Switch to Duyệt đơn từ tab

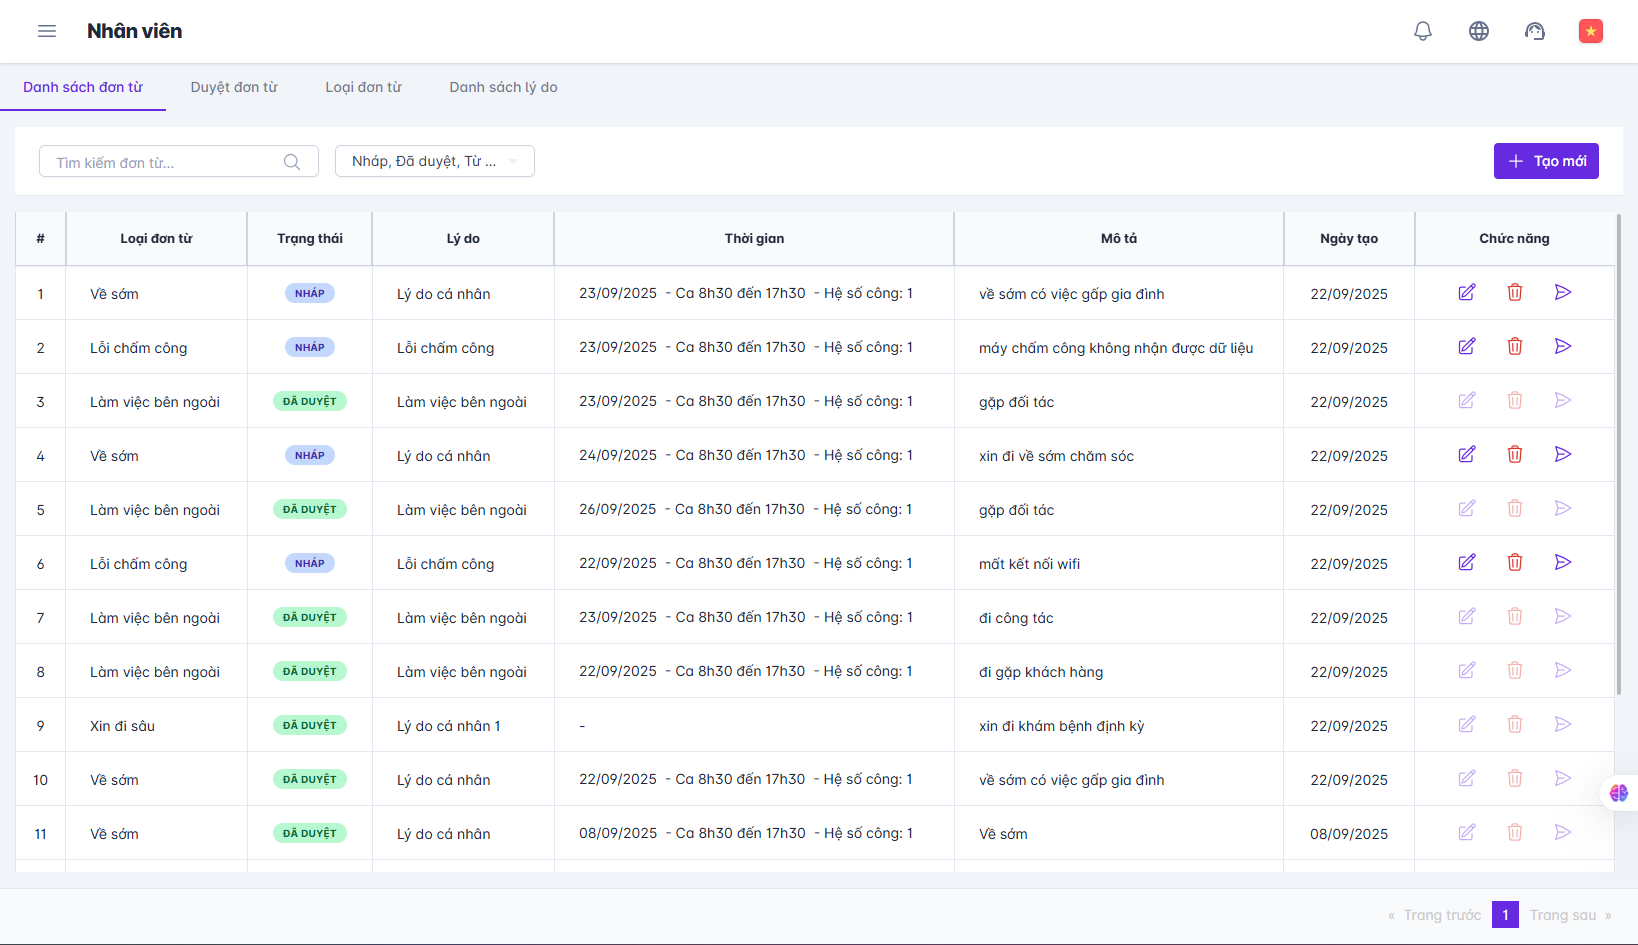pyautogui.click(x=234, y=87)
